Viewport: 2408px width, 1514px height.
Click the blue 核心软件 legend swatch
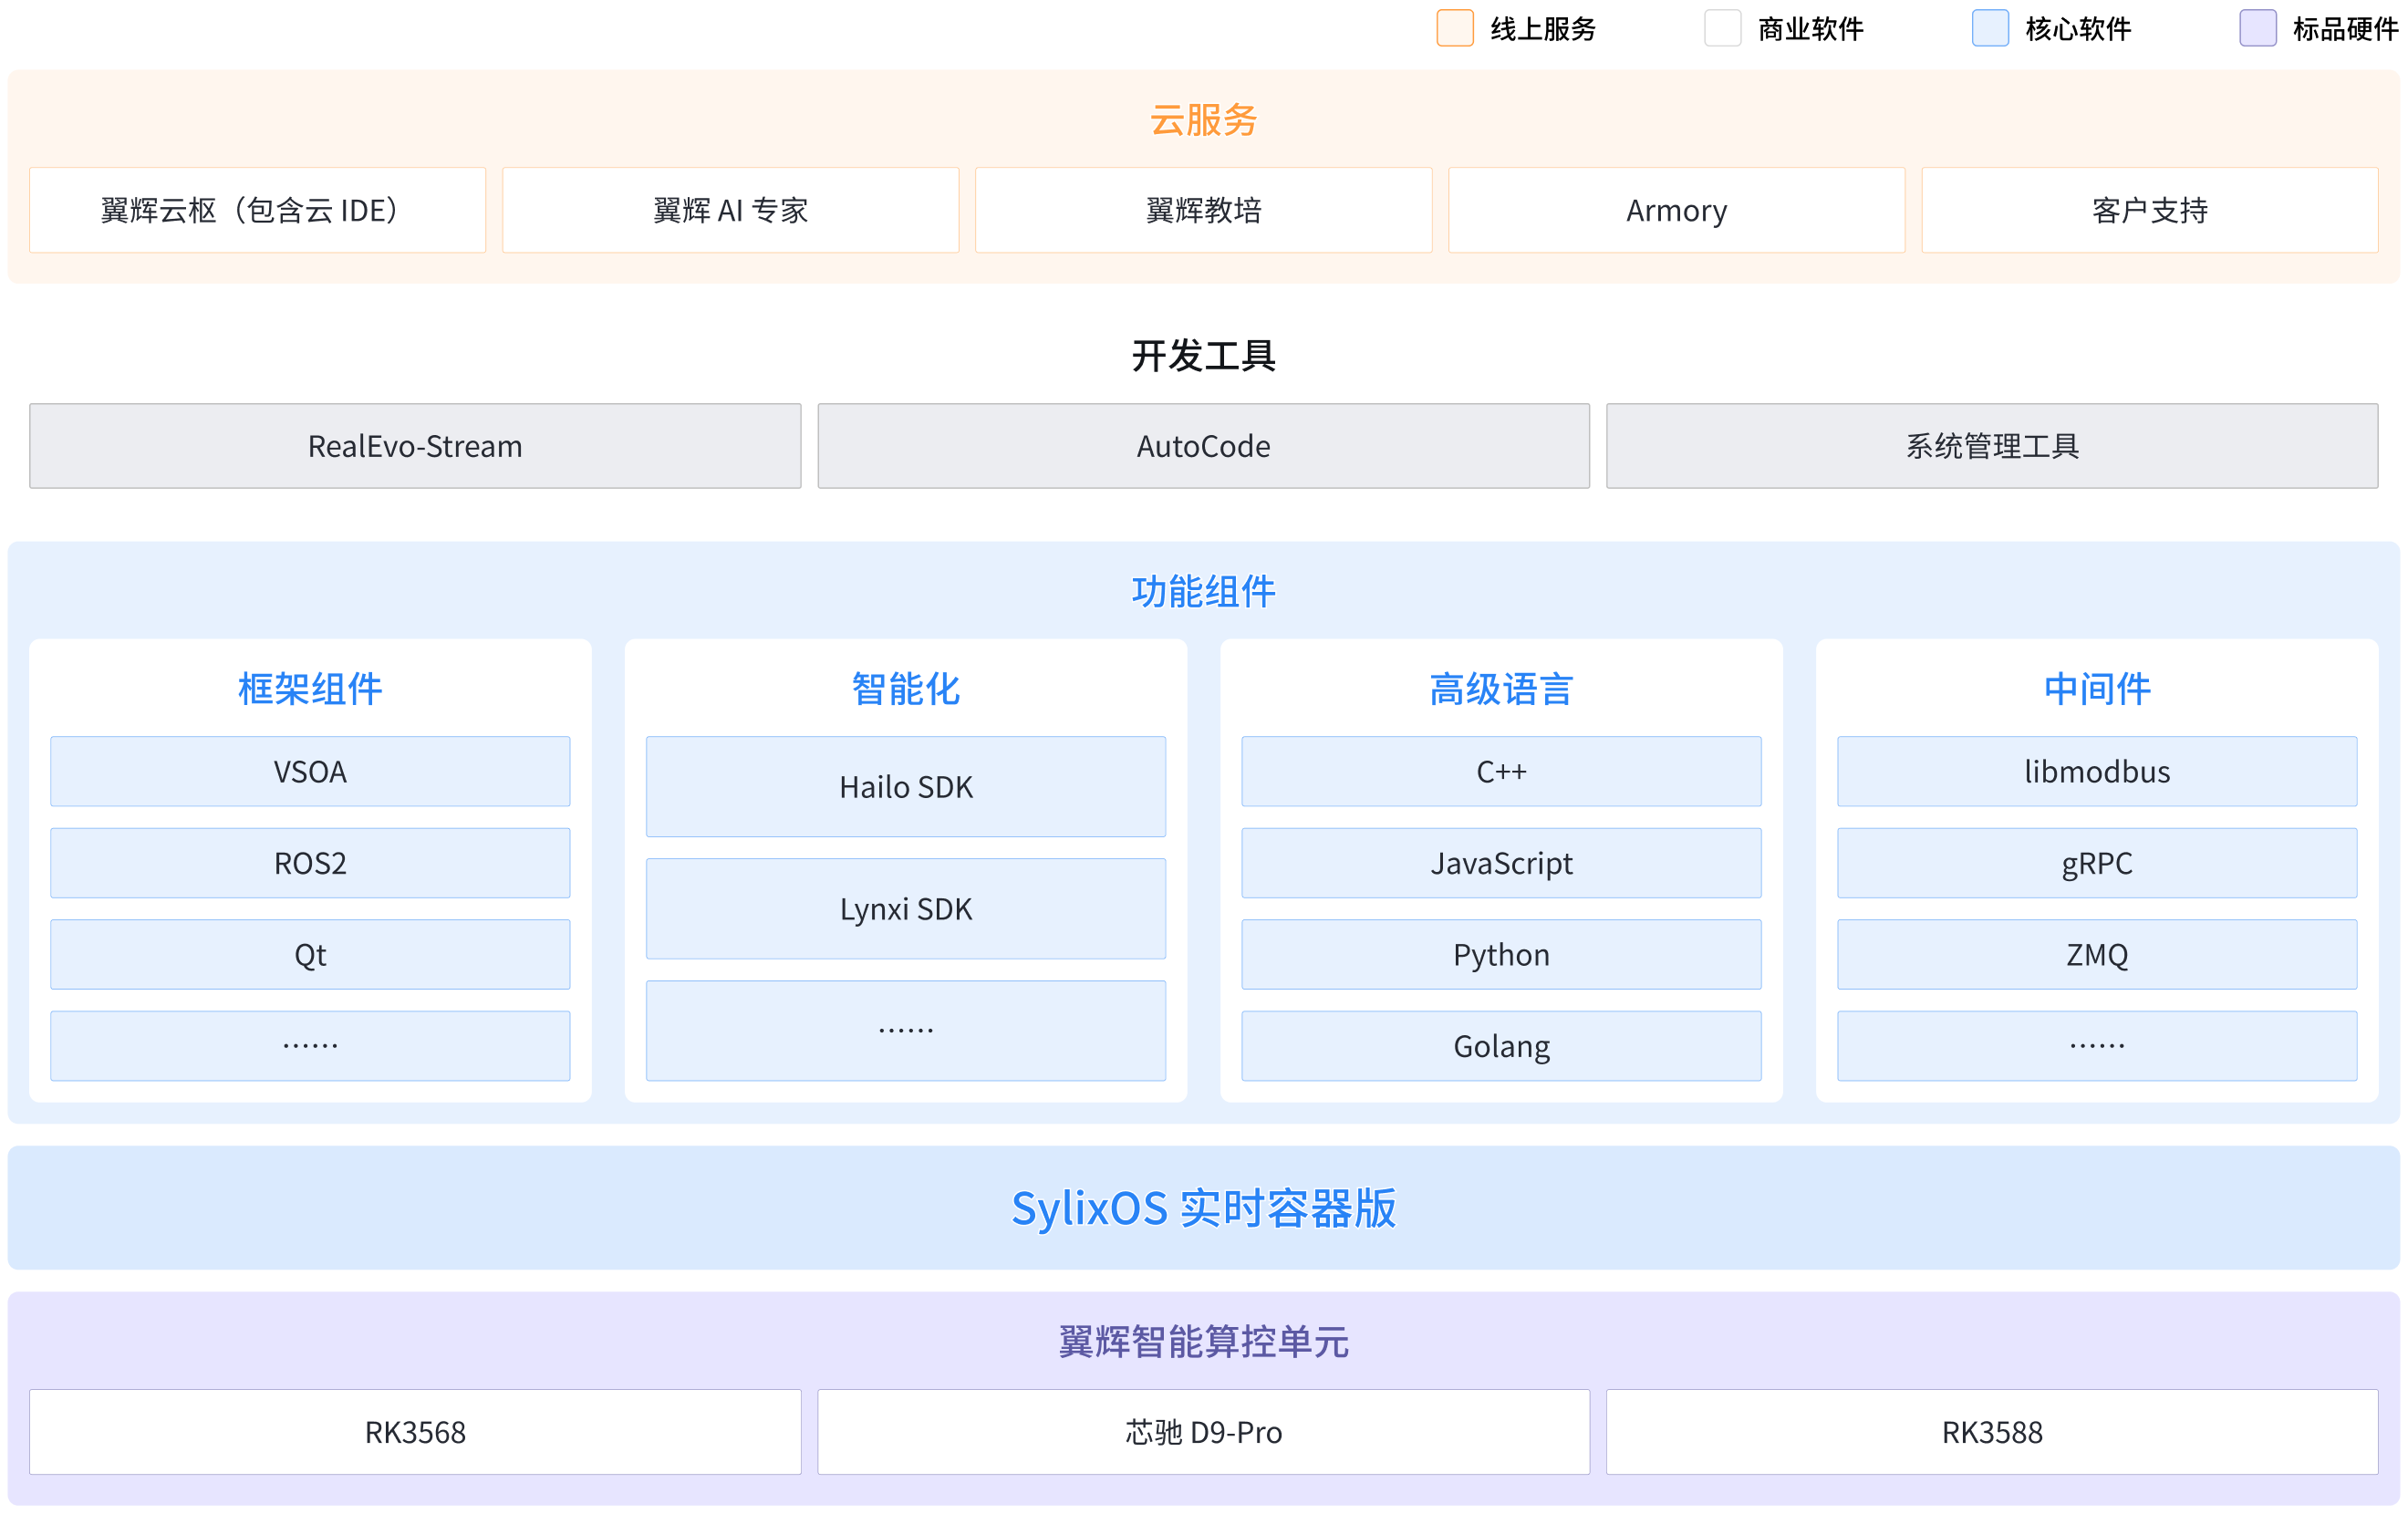pyautogui.click(x=1990, y=28)
